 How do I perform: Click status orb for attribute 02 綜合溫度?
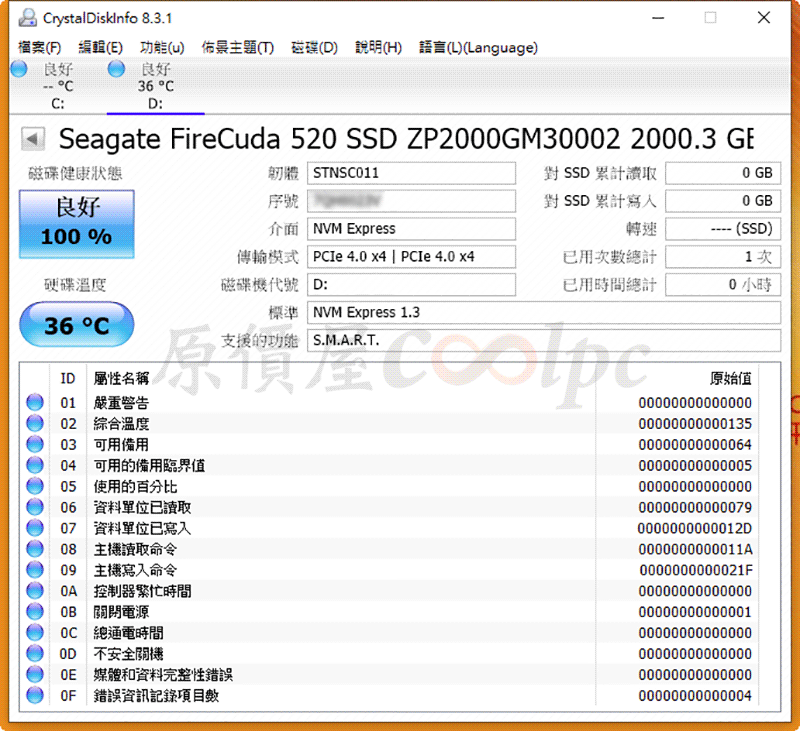click(x=35, y=423)
